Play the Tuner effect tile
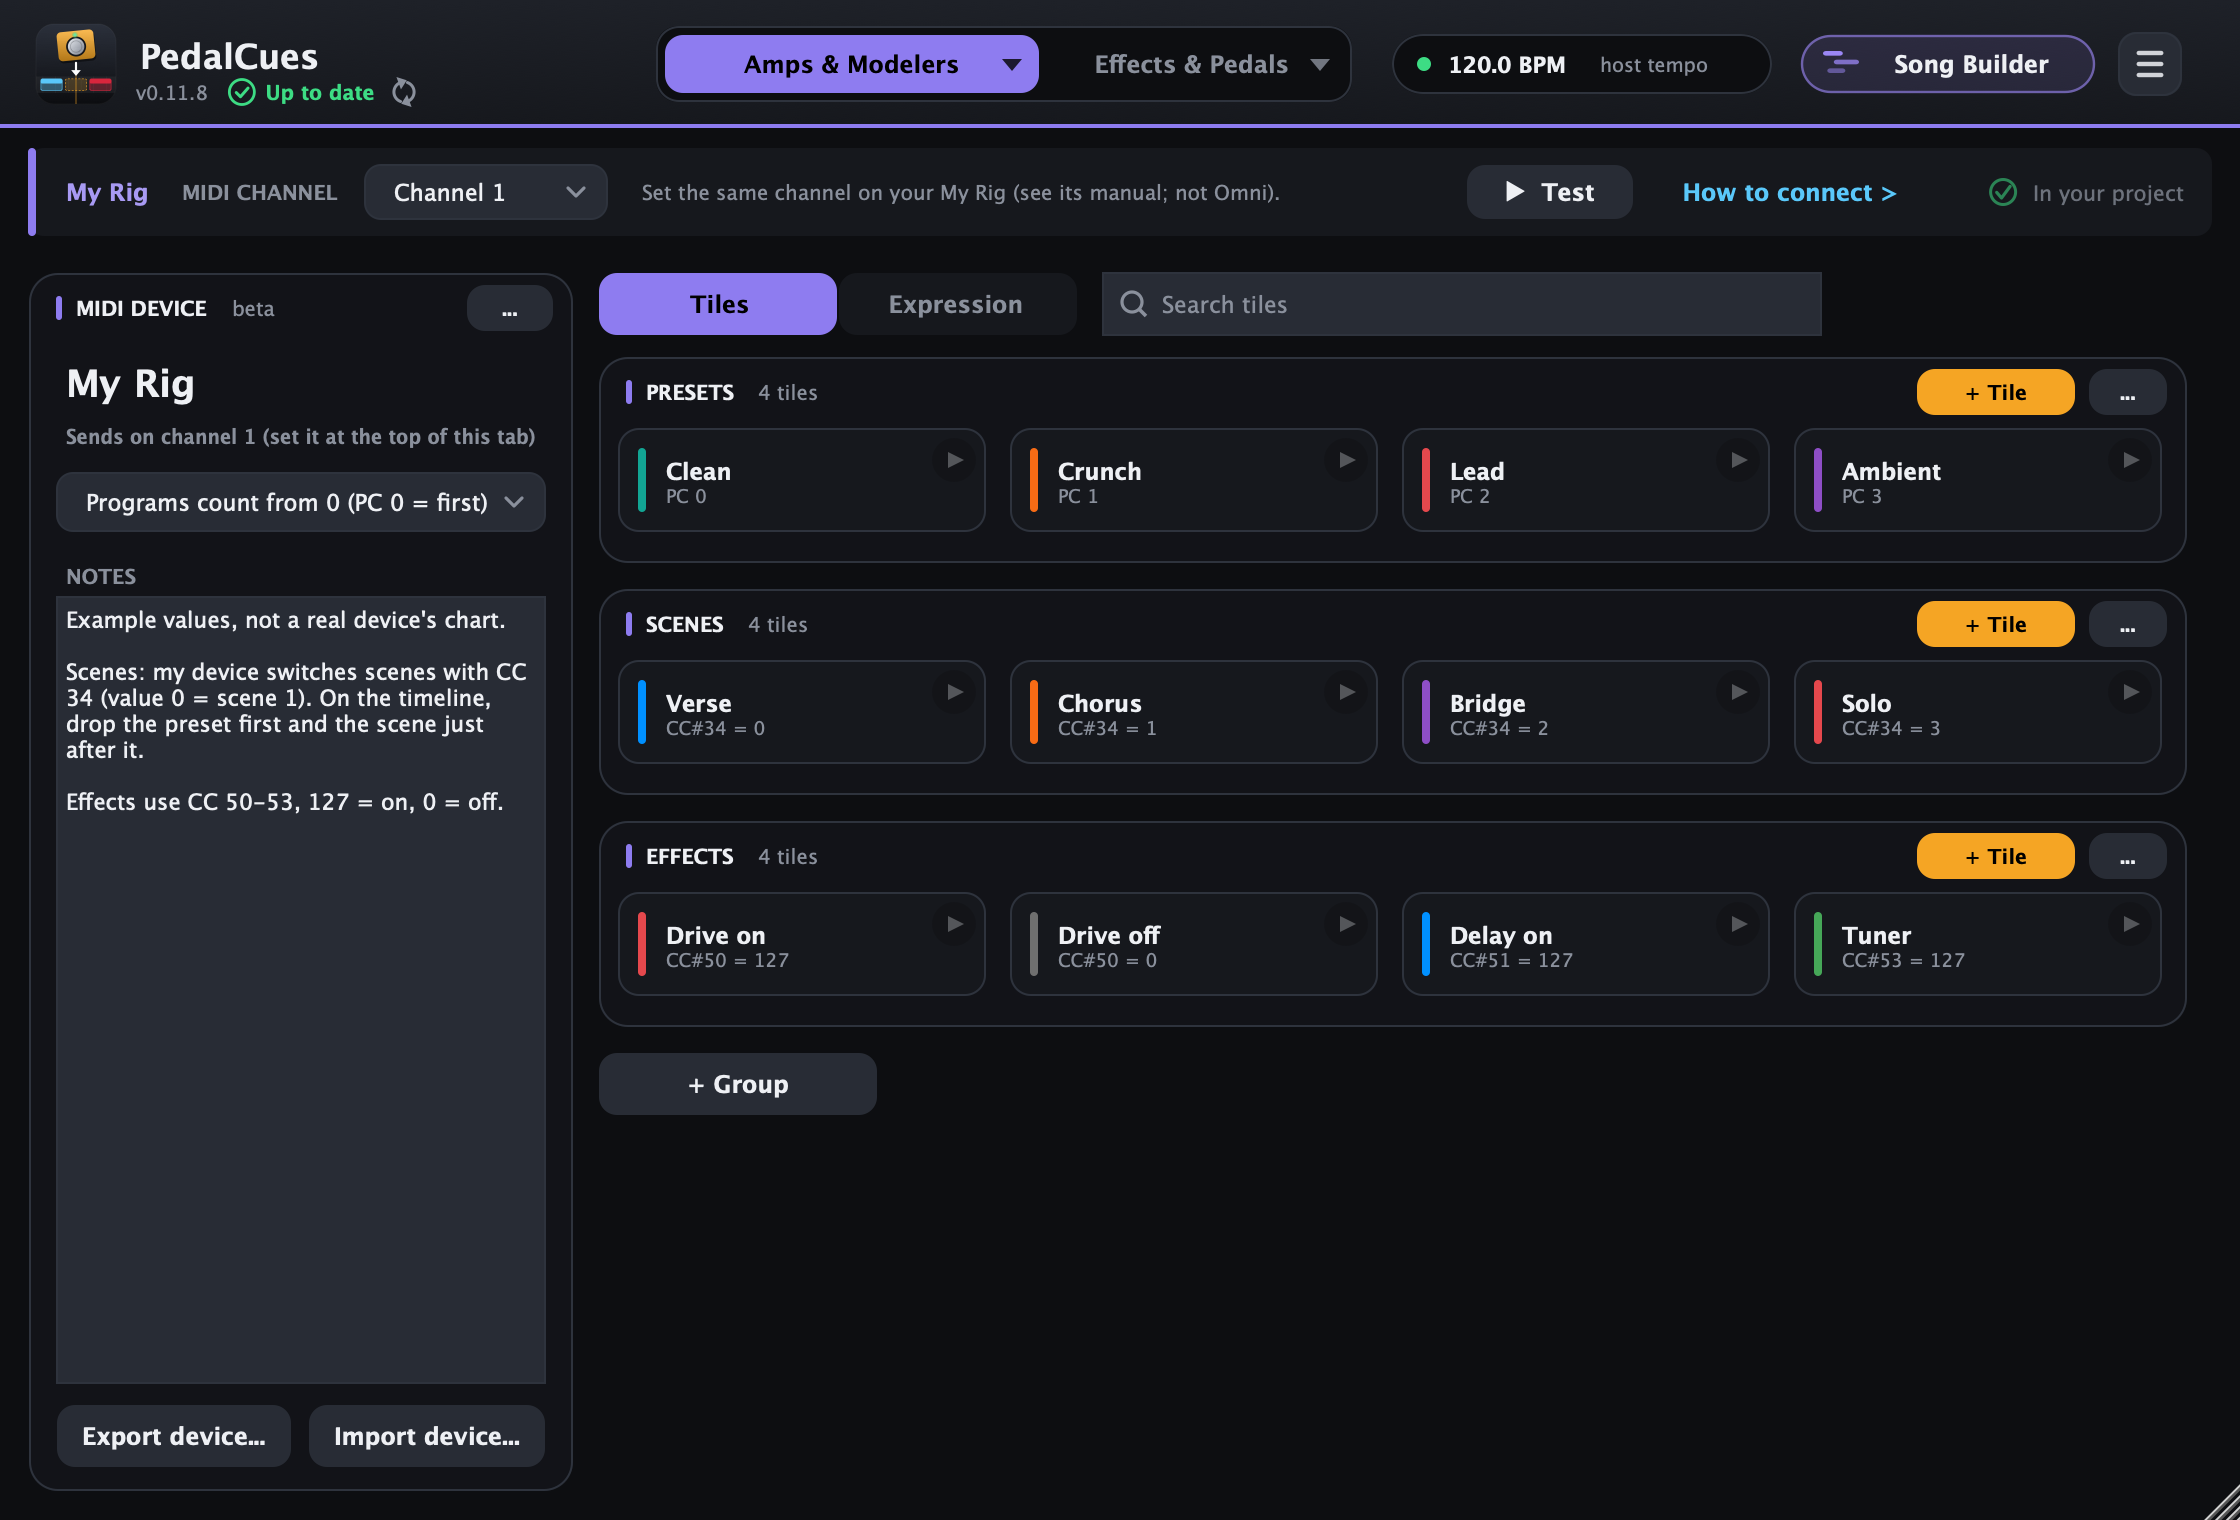This screenshot has height=1520, width=2240. 2130,924
